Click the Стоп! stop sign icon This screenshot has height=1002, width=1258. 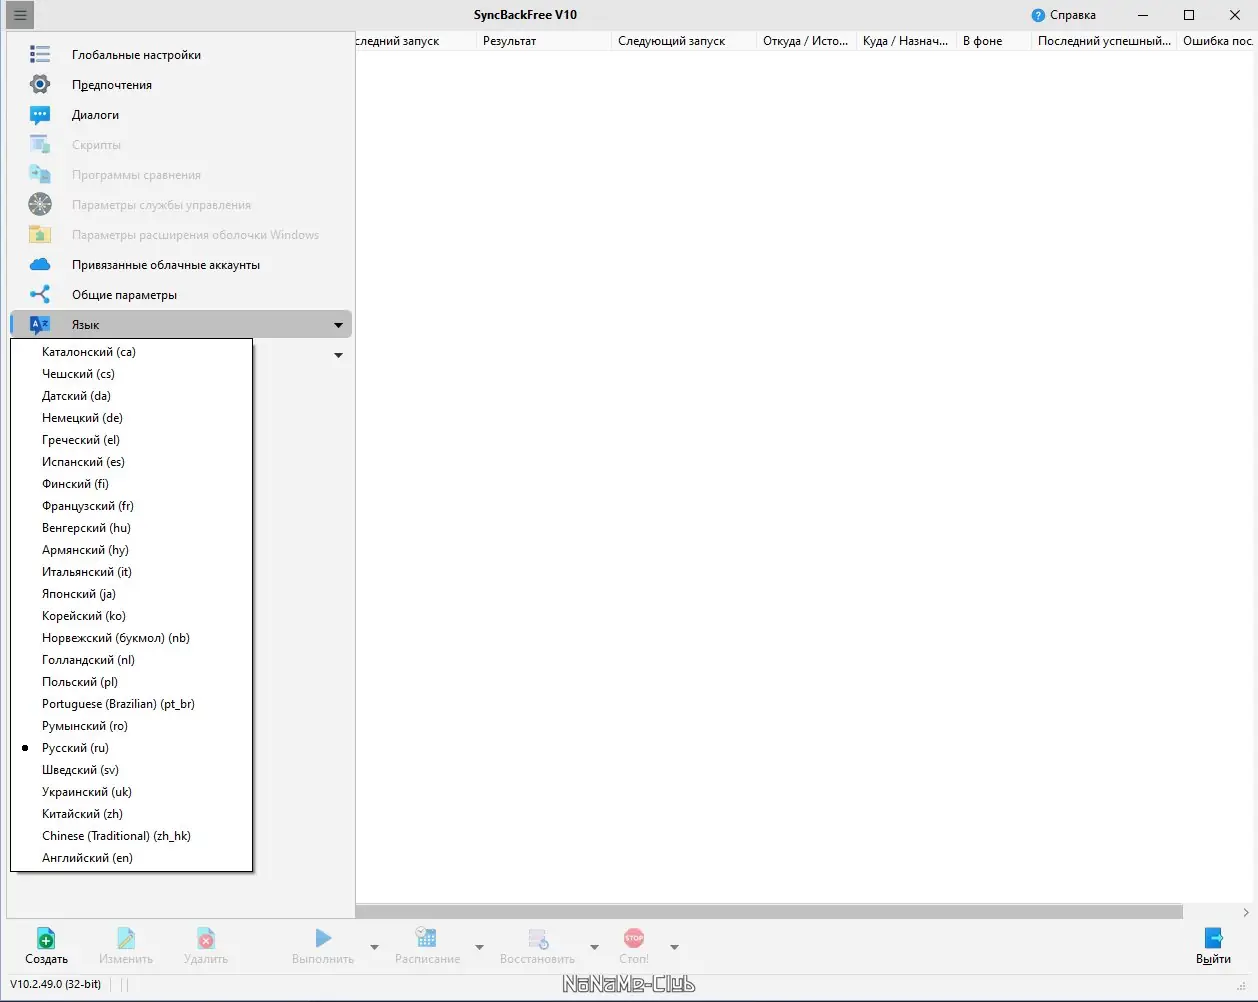[x=634, y=938]
